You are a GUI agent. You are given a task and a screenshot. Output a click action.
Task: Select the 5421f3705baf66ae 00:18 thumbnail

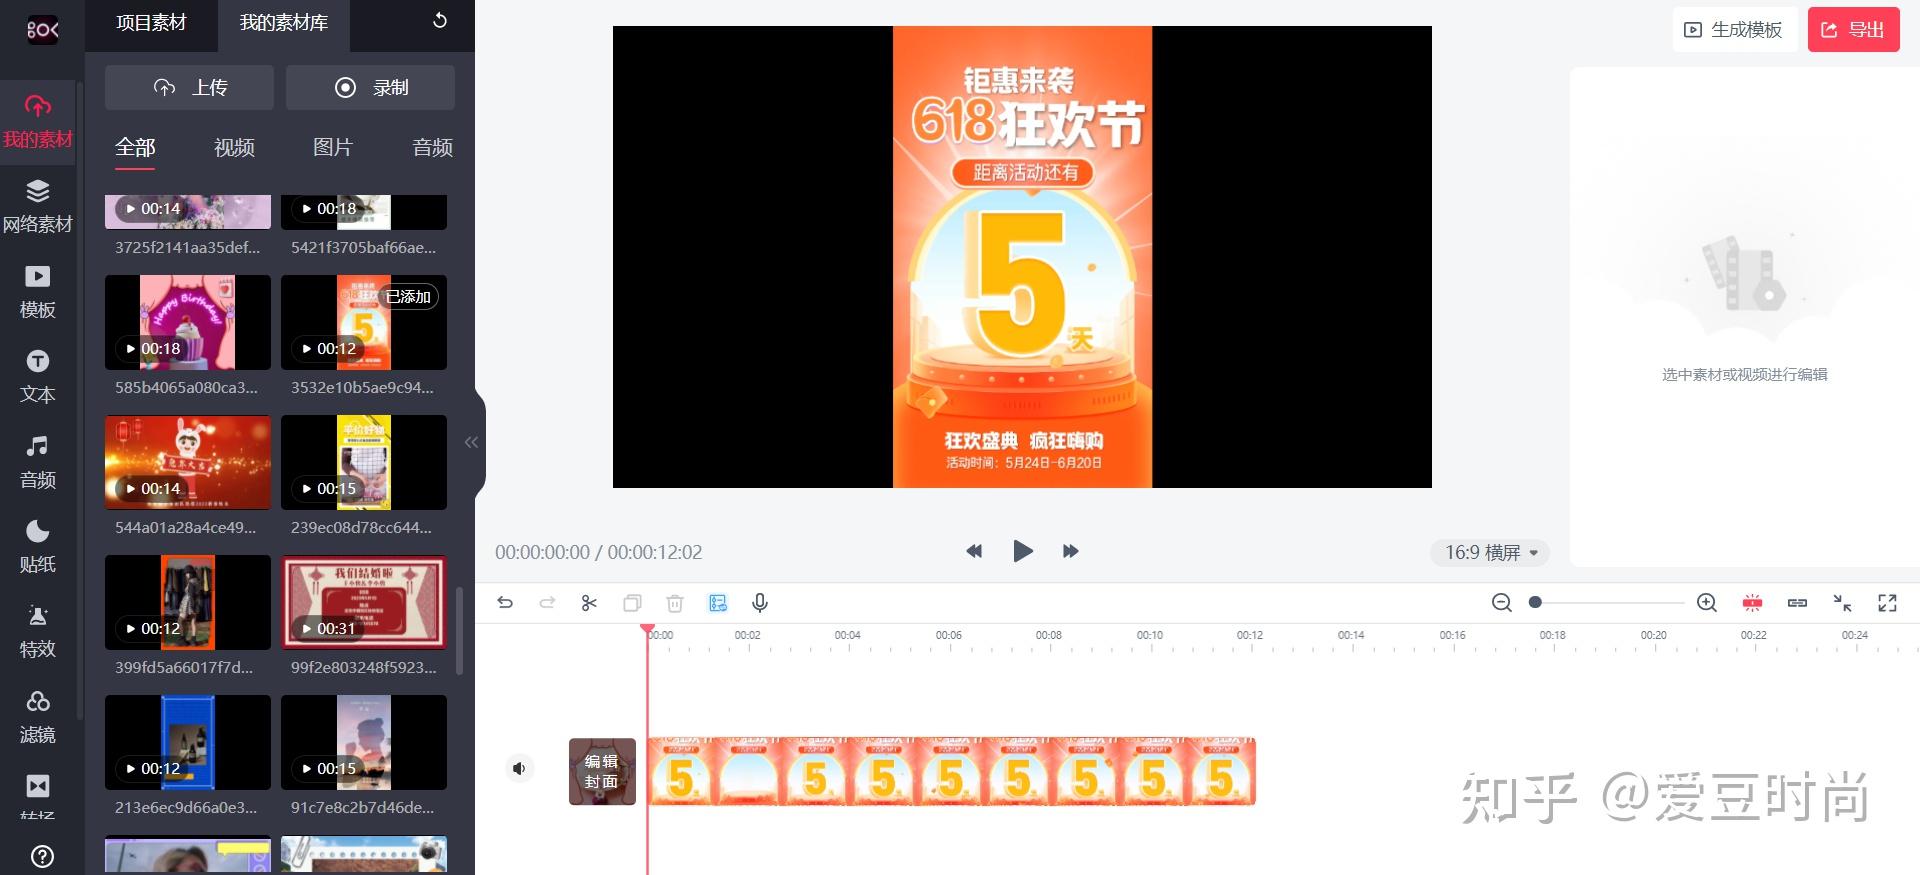pos(364,212)
